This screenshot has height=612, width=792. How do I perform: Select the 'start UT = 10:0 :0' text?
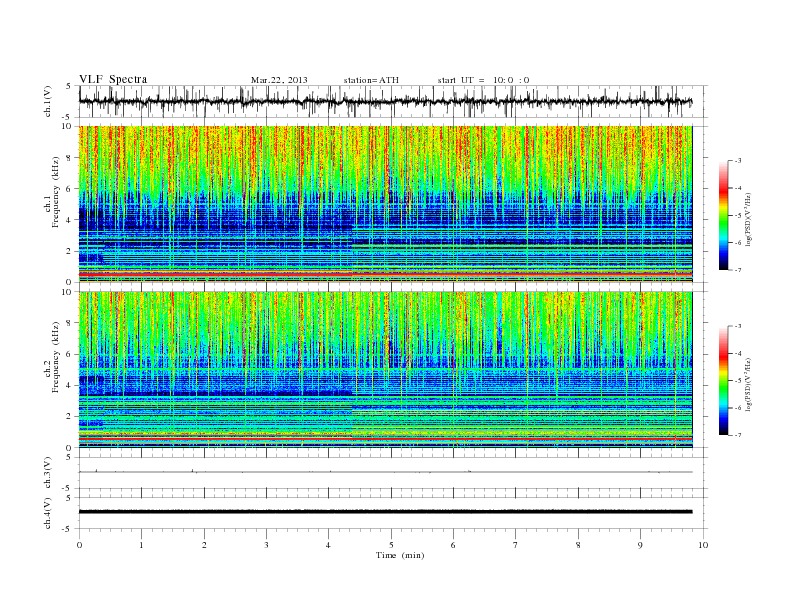click(483, 80)
